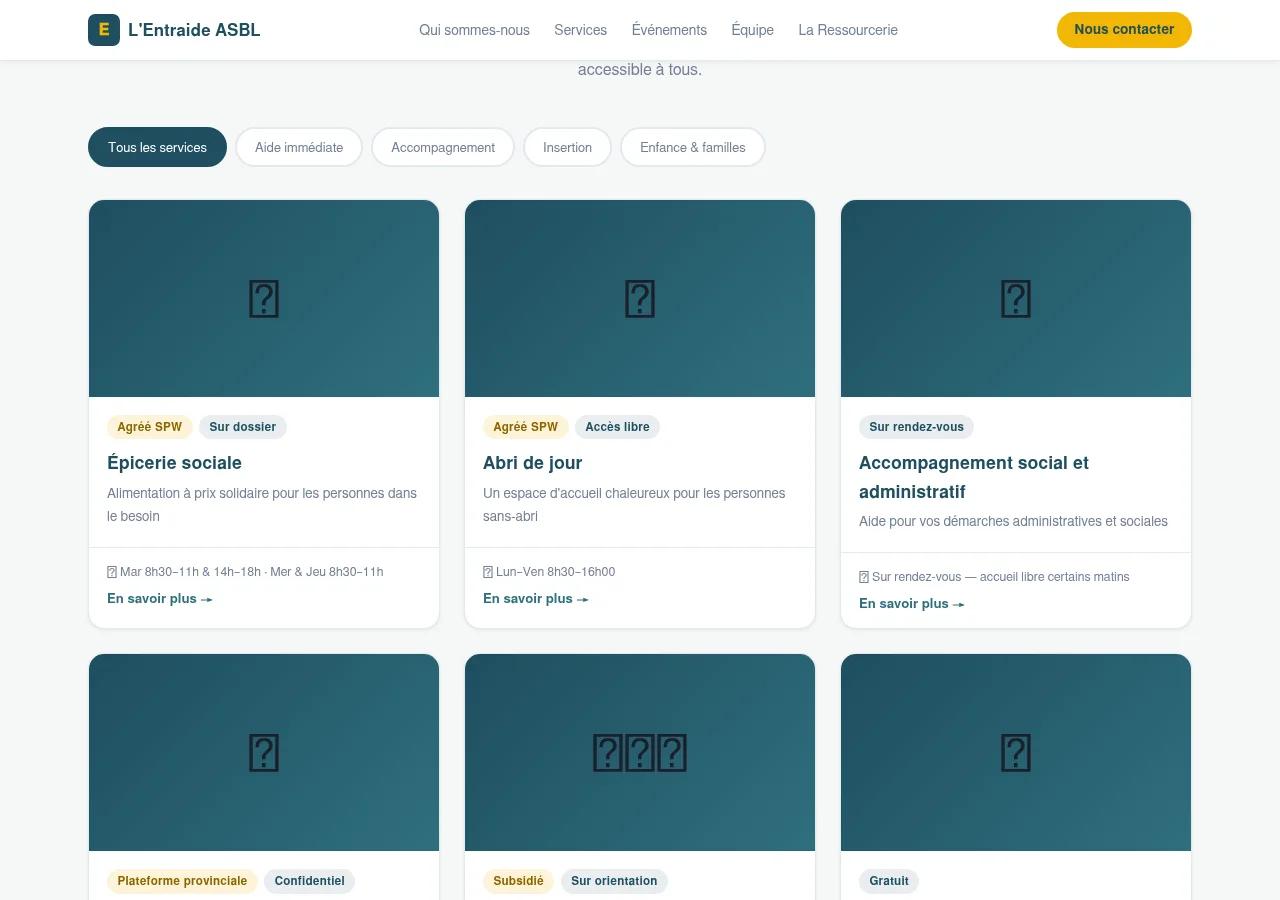The width and height of the screenshot is (1280, 900).
Task: Click the triple icon above Subsidié badge
Action: click(640, 753)
